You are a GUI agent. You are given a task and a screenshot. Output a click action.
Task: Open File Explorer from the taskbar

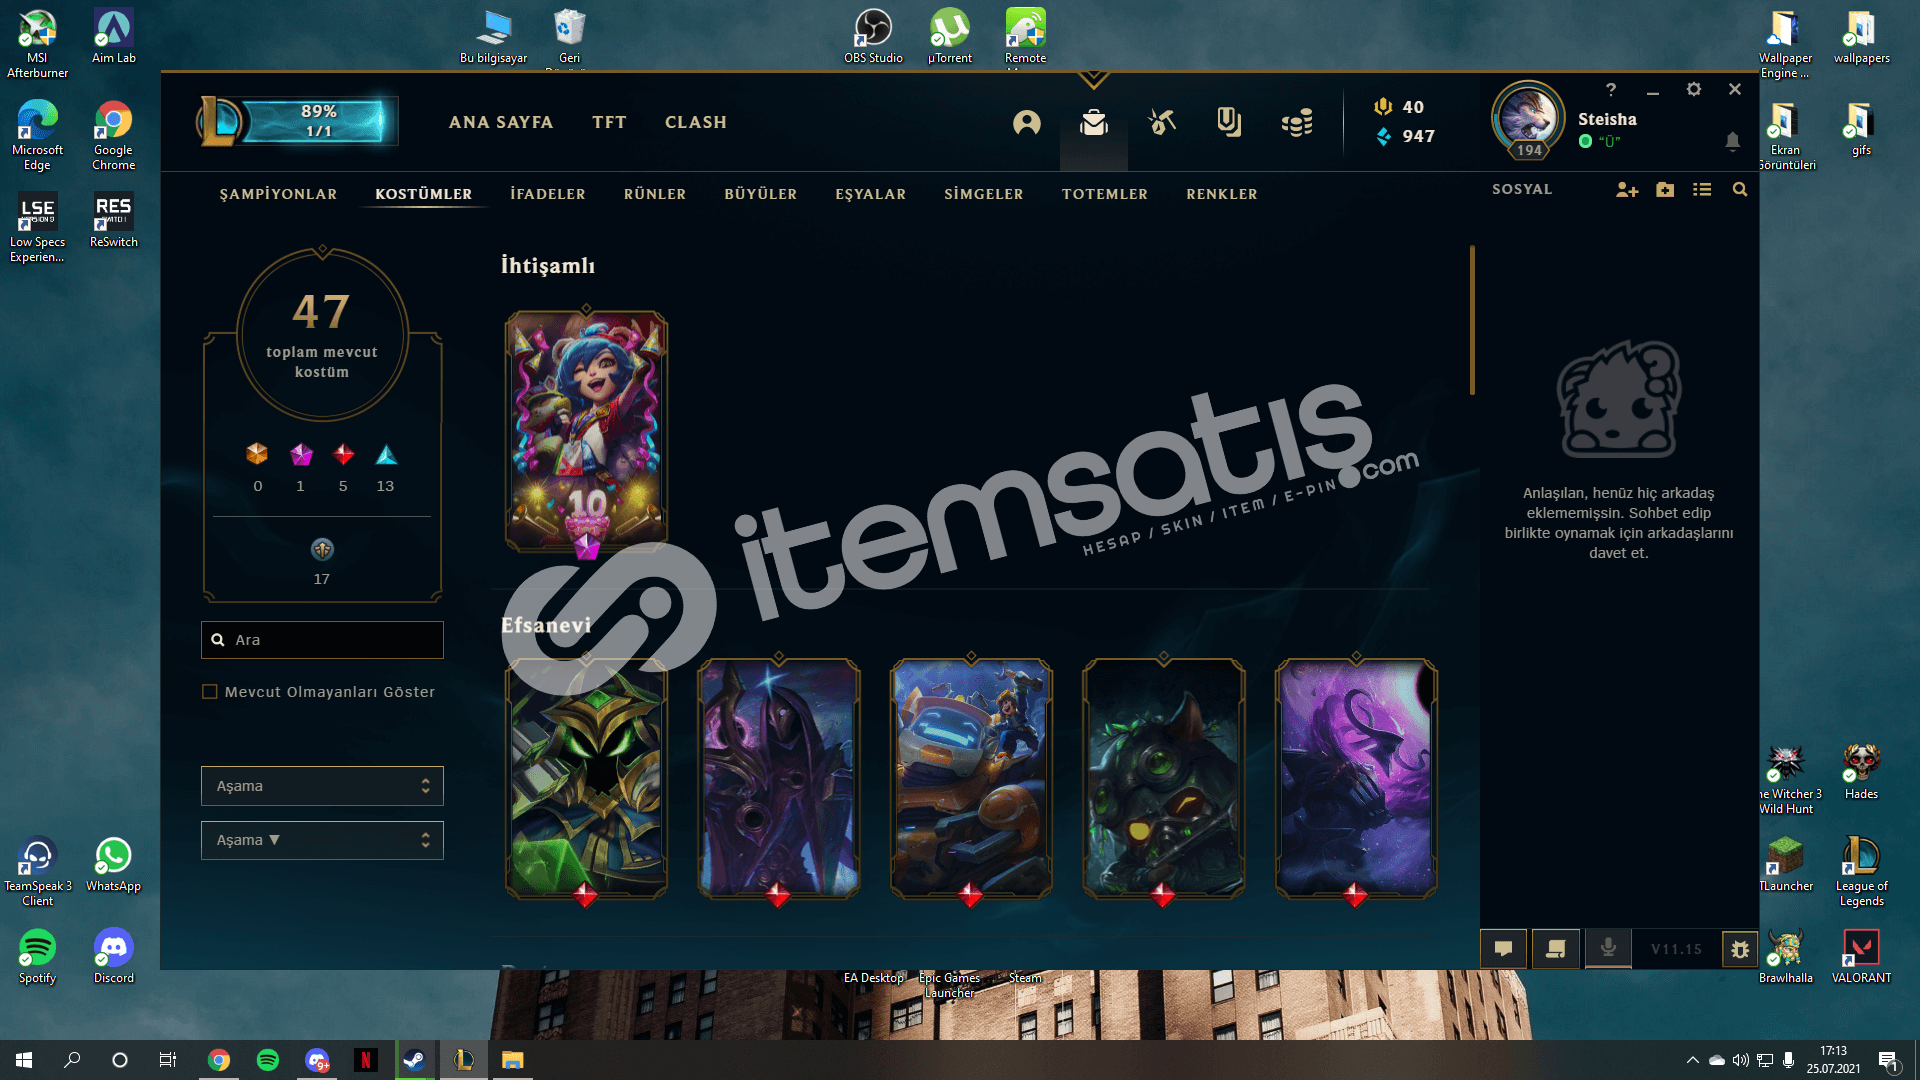pos(512,1060)
